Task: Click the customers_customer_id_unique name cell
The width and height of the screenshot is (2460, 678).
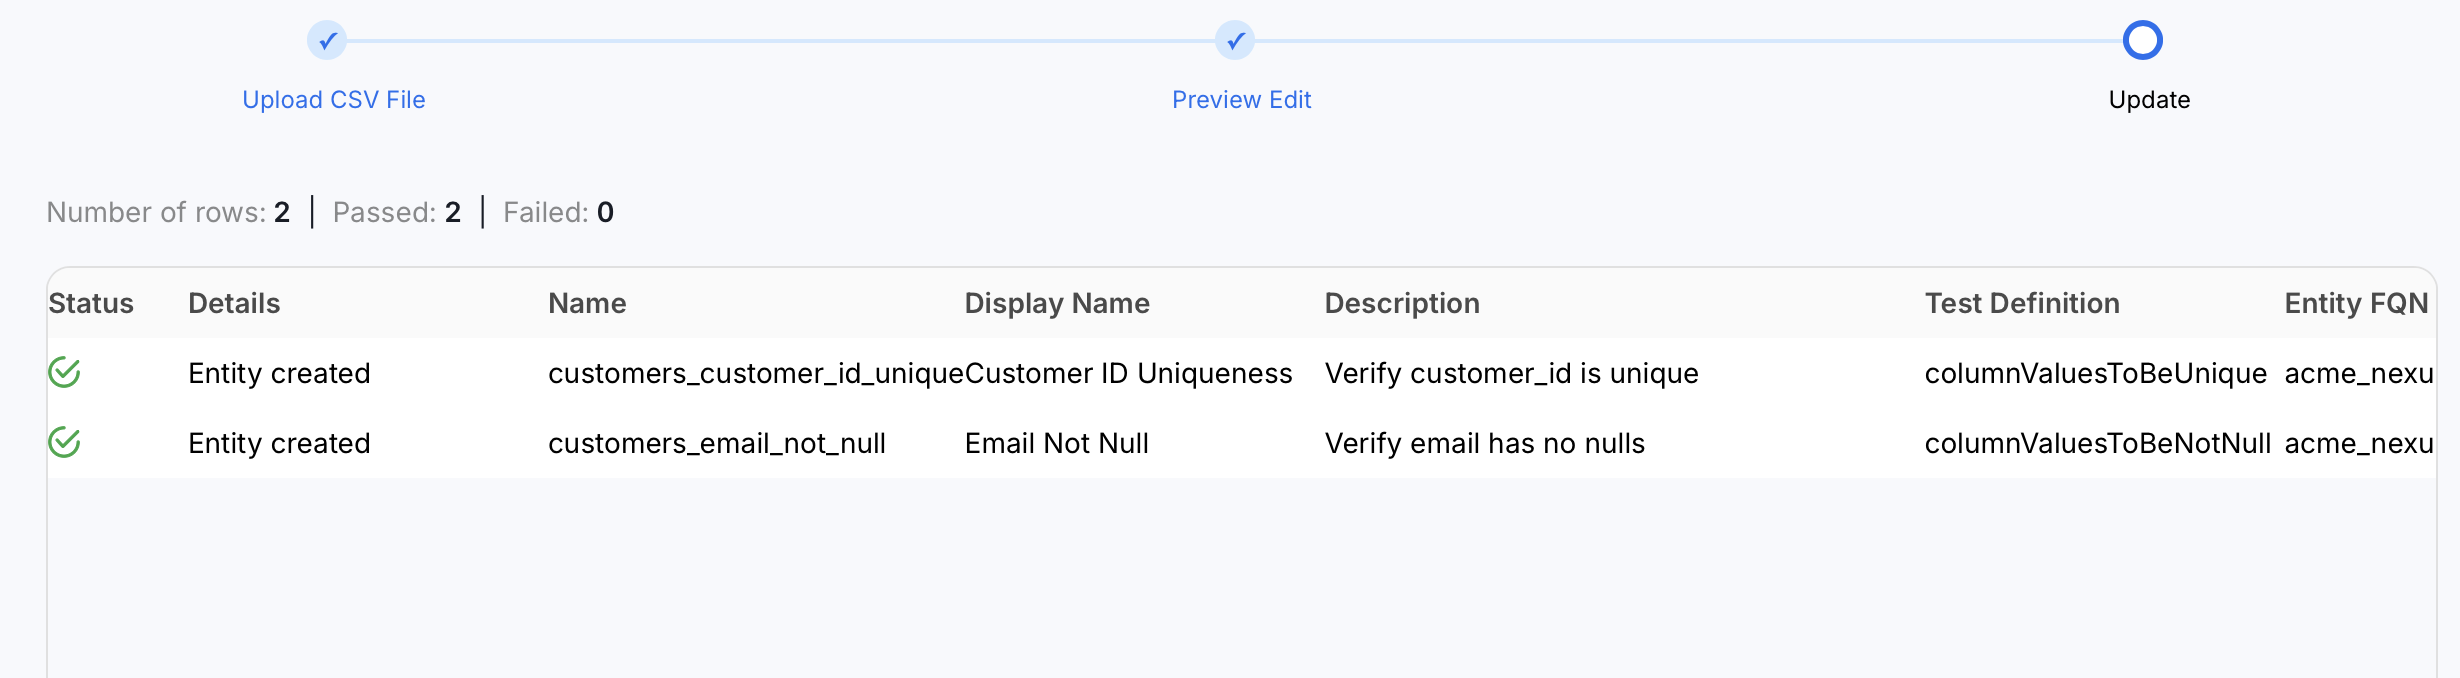Action: 756,373
